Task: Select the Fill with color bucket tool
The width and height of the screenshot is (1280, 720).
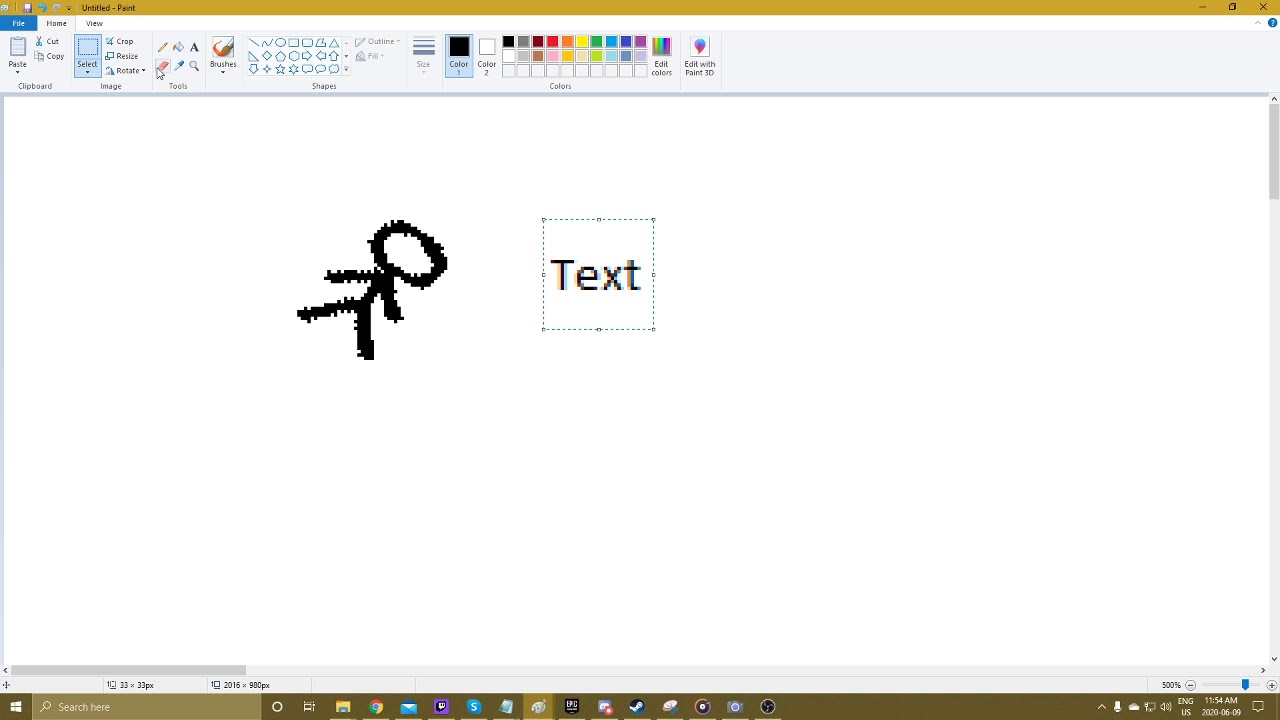Action: point(178,47)
